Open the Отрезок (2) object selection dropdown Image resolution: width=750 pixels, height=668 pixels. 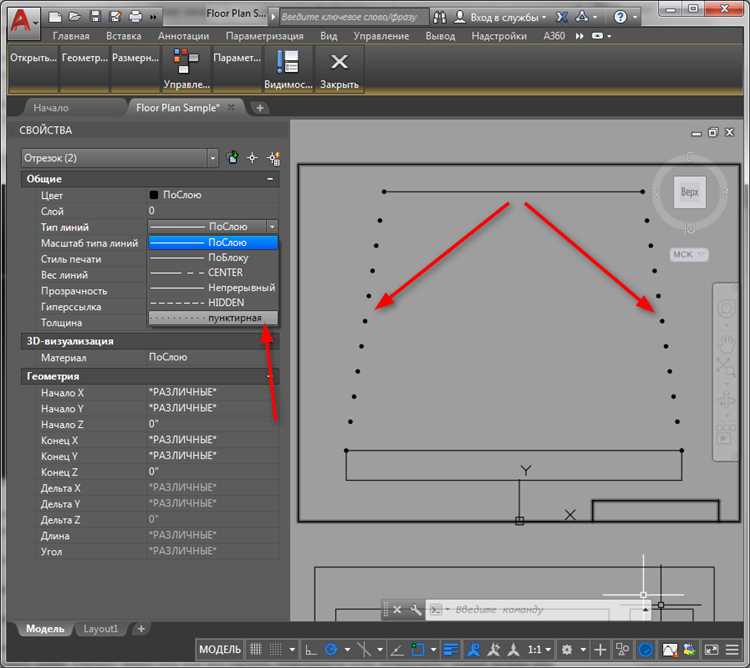coord(213,158)
